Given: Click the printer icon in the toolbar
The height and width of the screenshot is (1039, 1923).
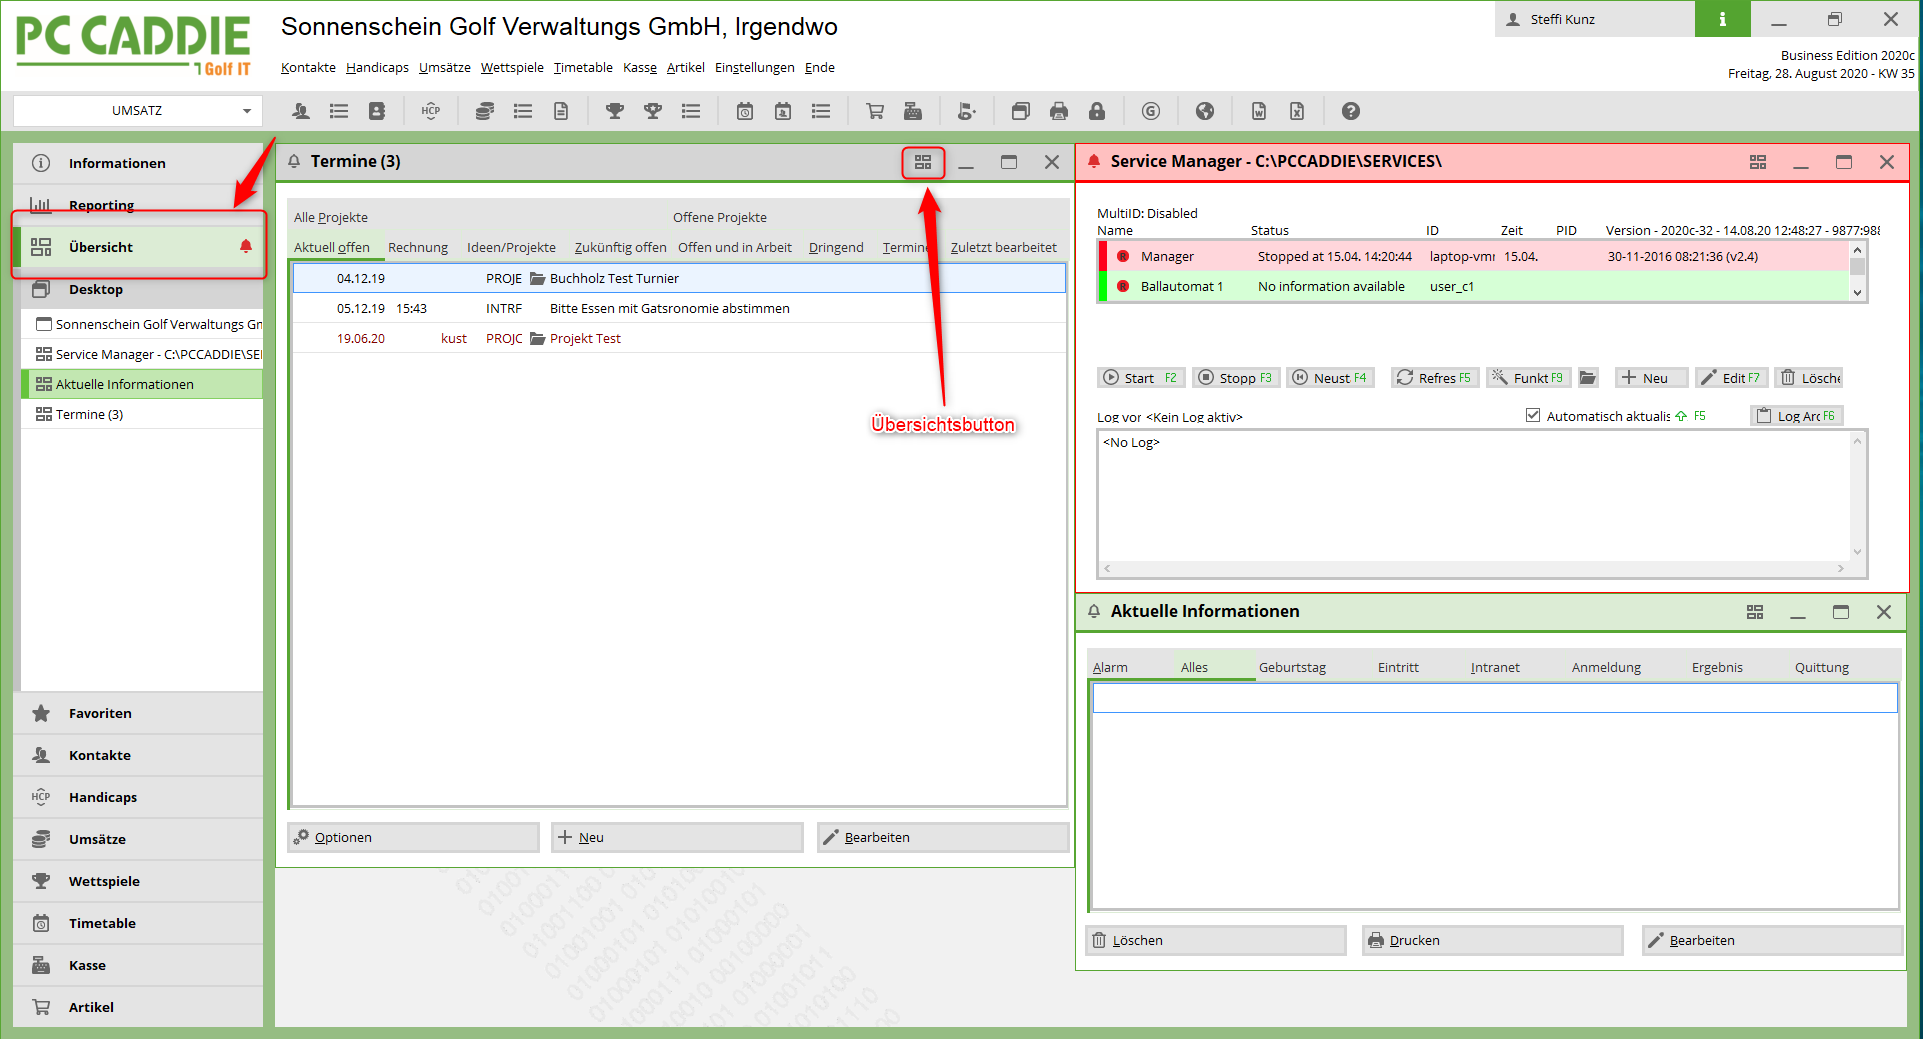Looking at the screenshot, I should tap(1059, 111).
